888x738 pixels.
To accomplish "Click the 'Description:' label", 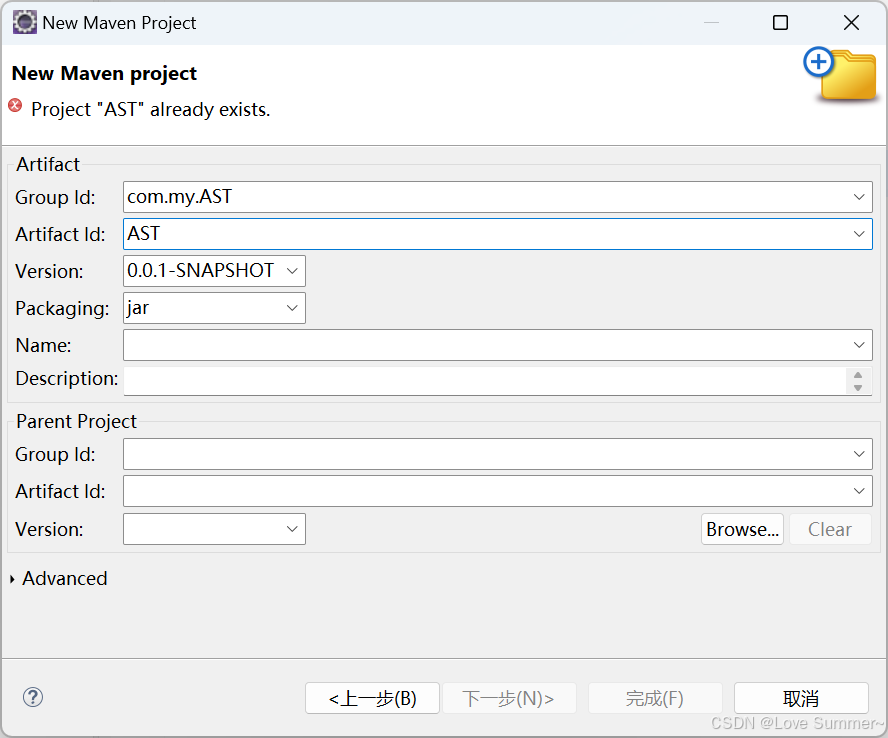I will [67, 378].
